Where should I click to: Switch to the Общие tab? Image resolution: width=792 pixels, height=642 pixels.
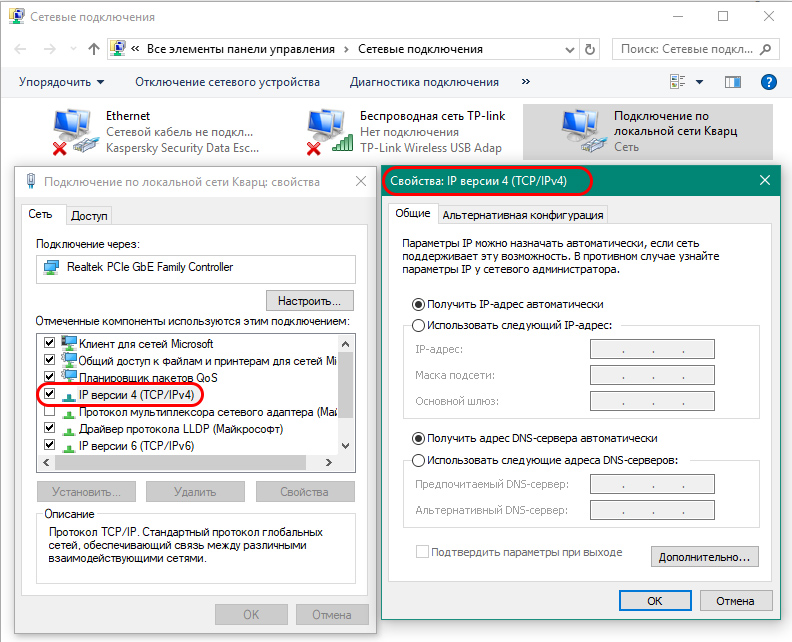point(413,213)
